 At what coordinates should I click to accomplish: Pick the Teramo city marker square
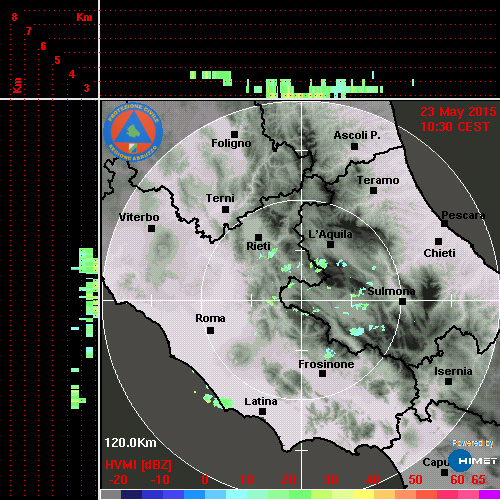click(374, 191)
